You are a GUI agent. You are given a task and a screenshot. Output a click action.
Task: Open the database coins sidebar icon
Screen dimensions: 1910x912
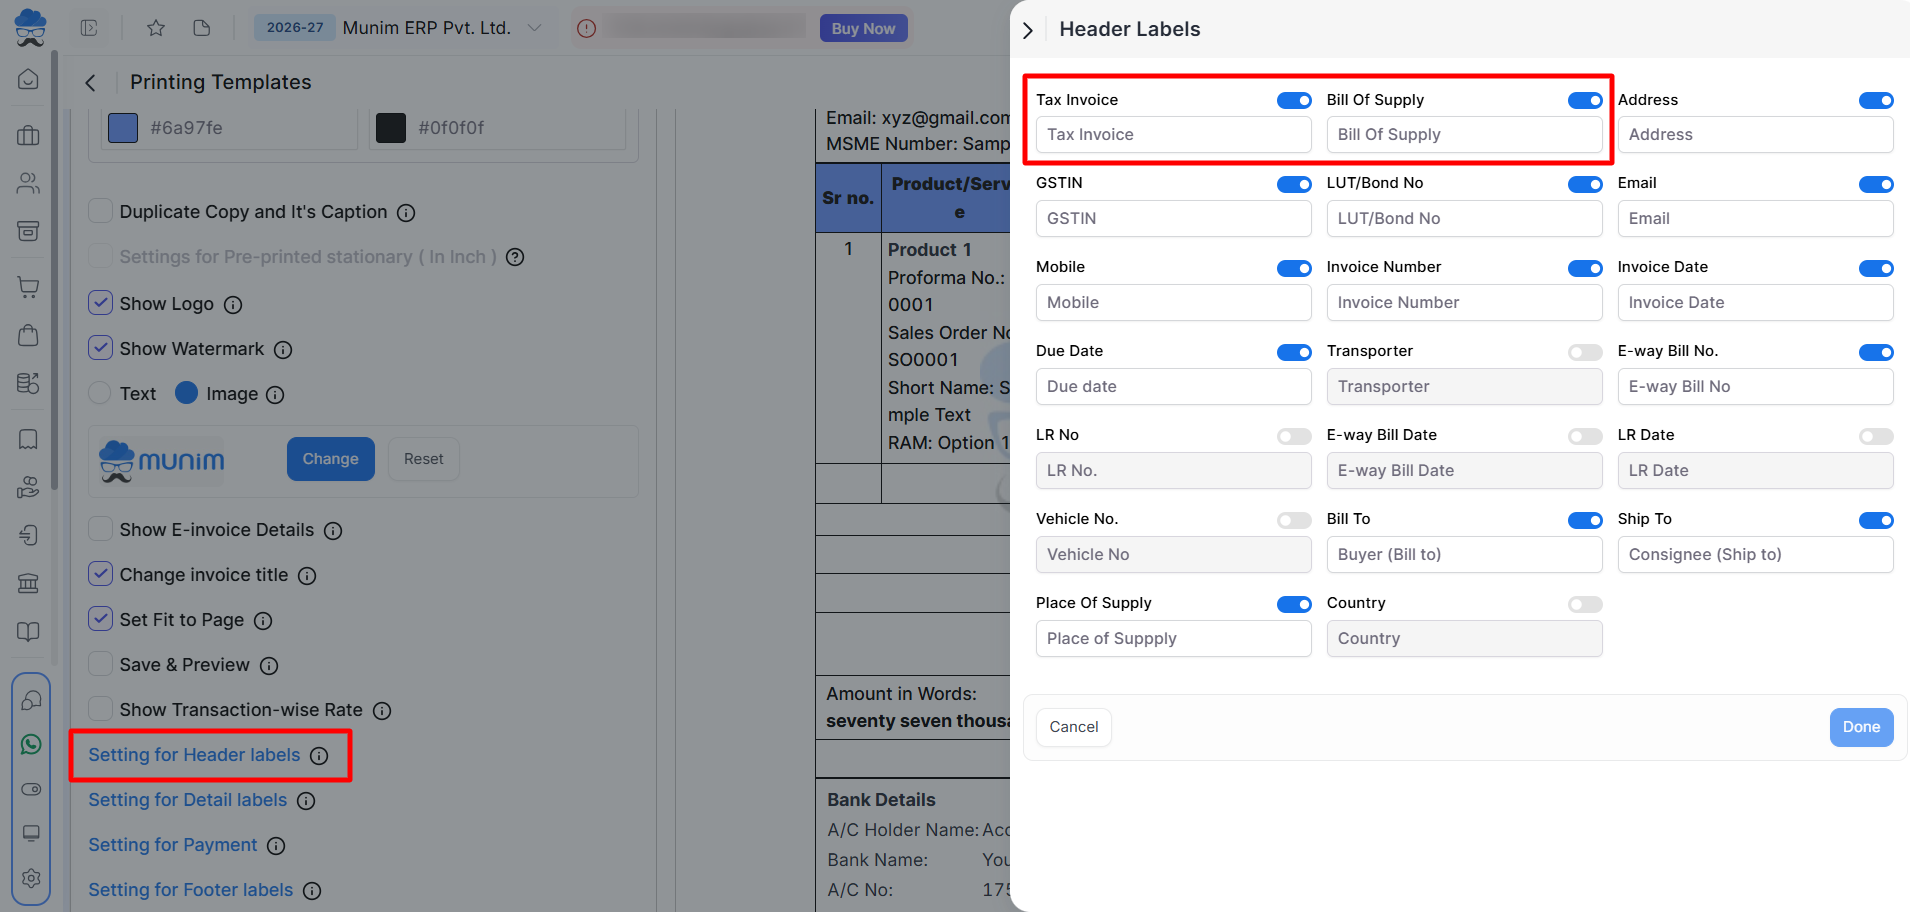tap(29, 383)
